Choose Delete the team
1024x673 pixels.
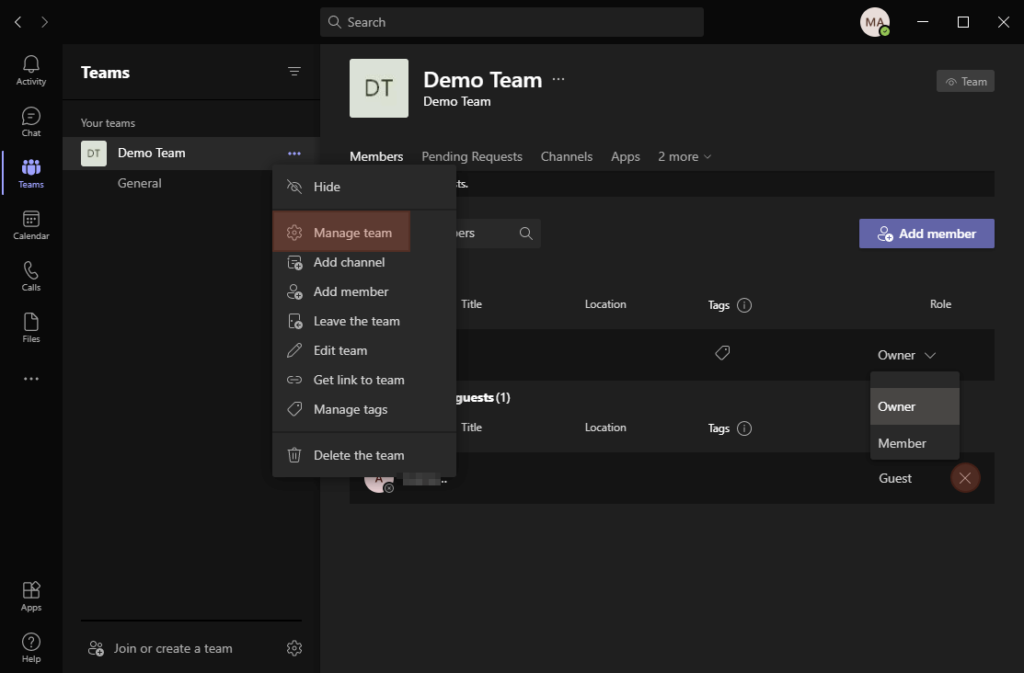(x=364, y=455)
